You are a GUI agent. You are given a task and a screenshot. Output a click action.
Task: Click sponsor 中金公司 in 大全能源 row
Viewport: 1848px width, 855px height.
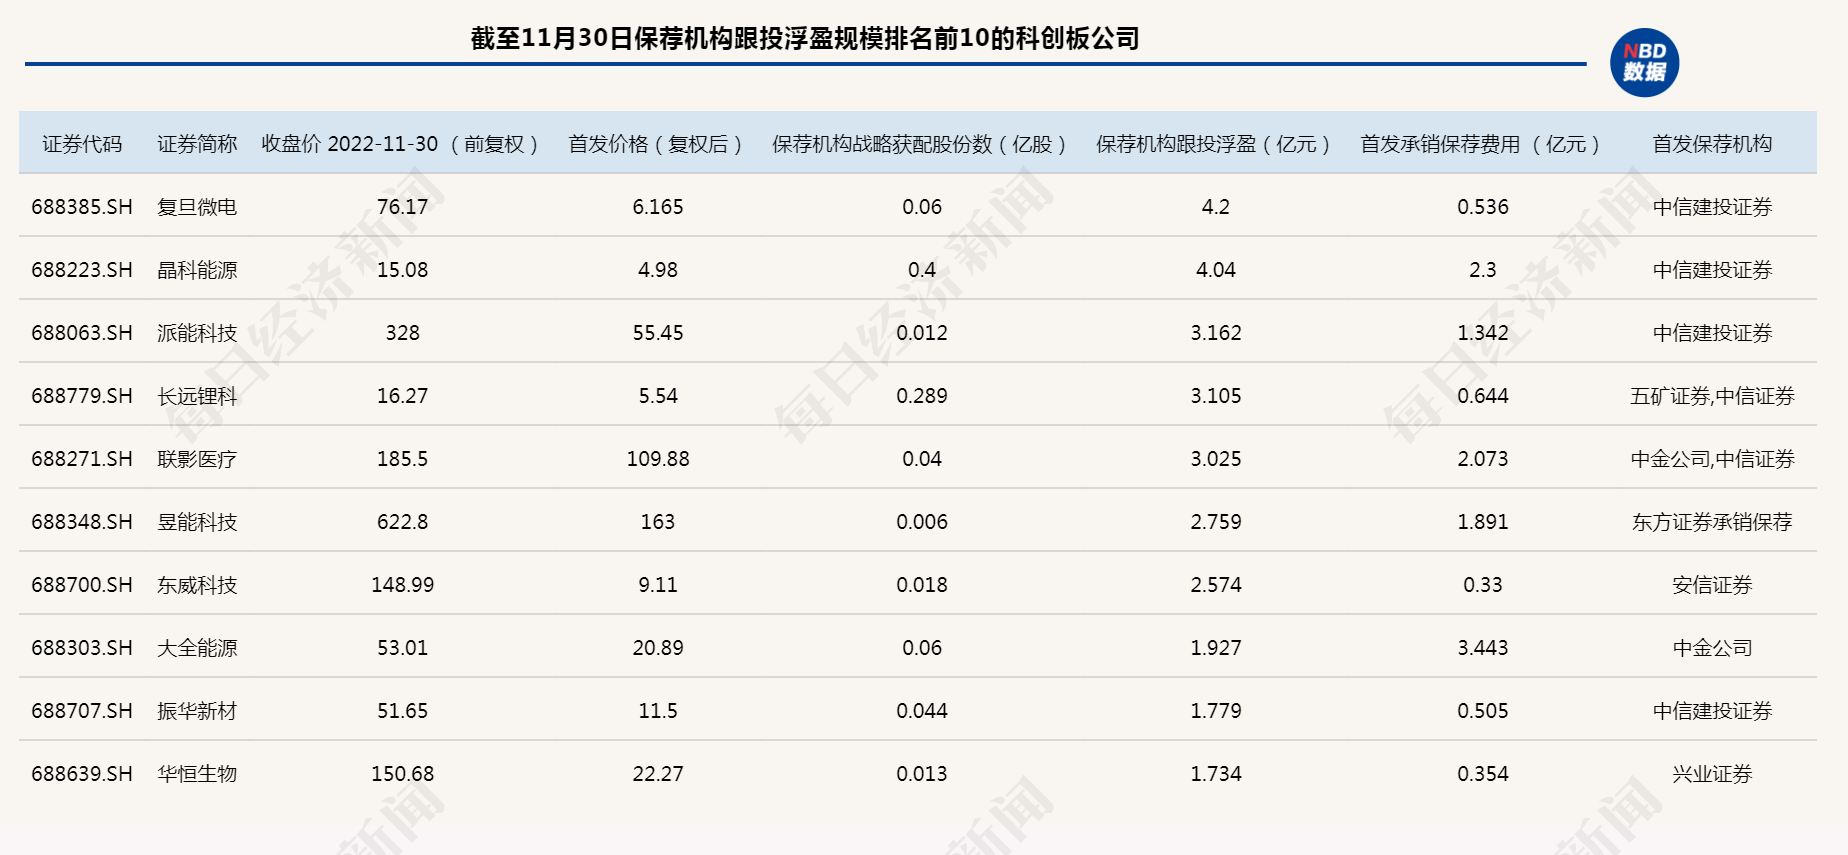pos(1712,648)
